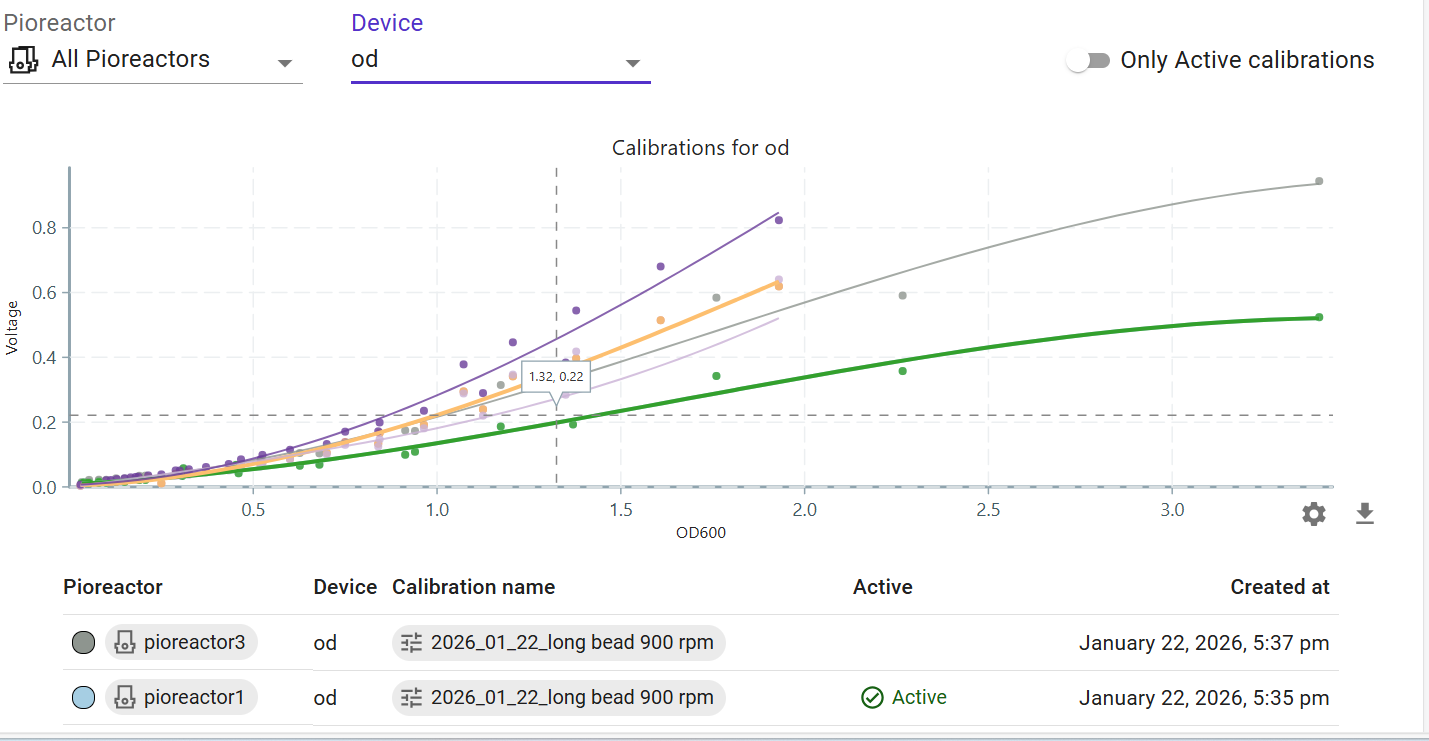Viewport: 1429px width, 741px height.
Task: Click tune icon in pioreactor3 calibration name
Action: tap(412, 643)
